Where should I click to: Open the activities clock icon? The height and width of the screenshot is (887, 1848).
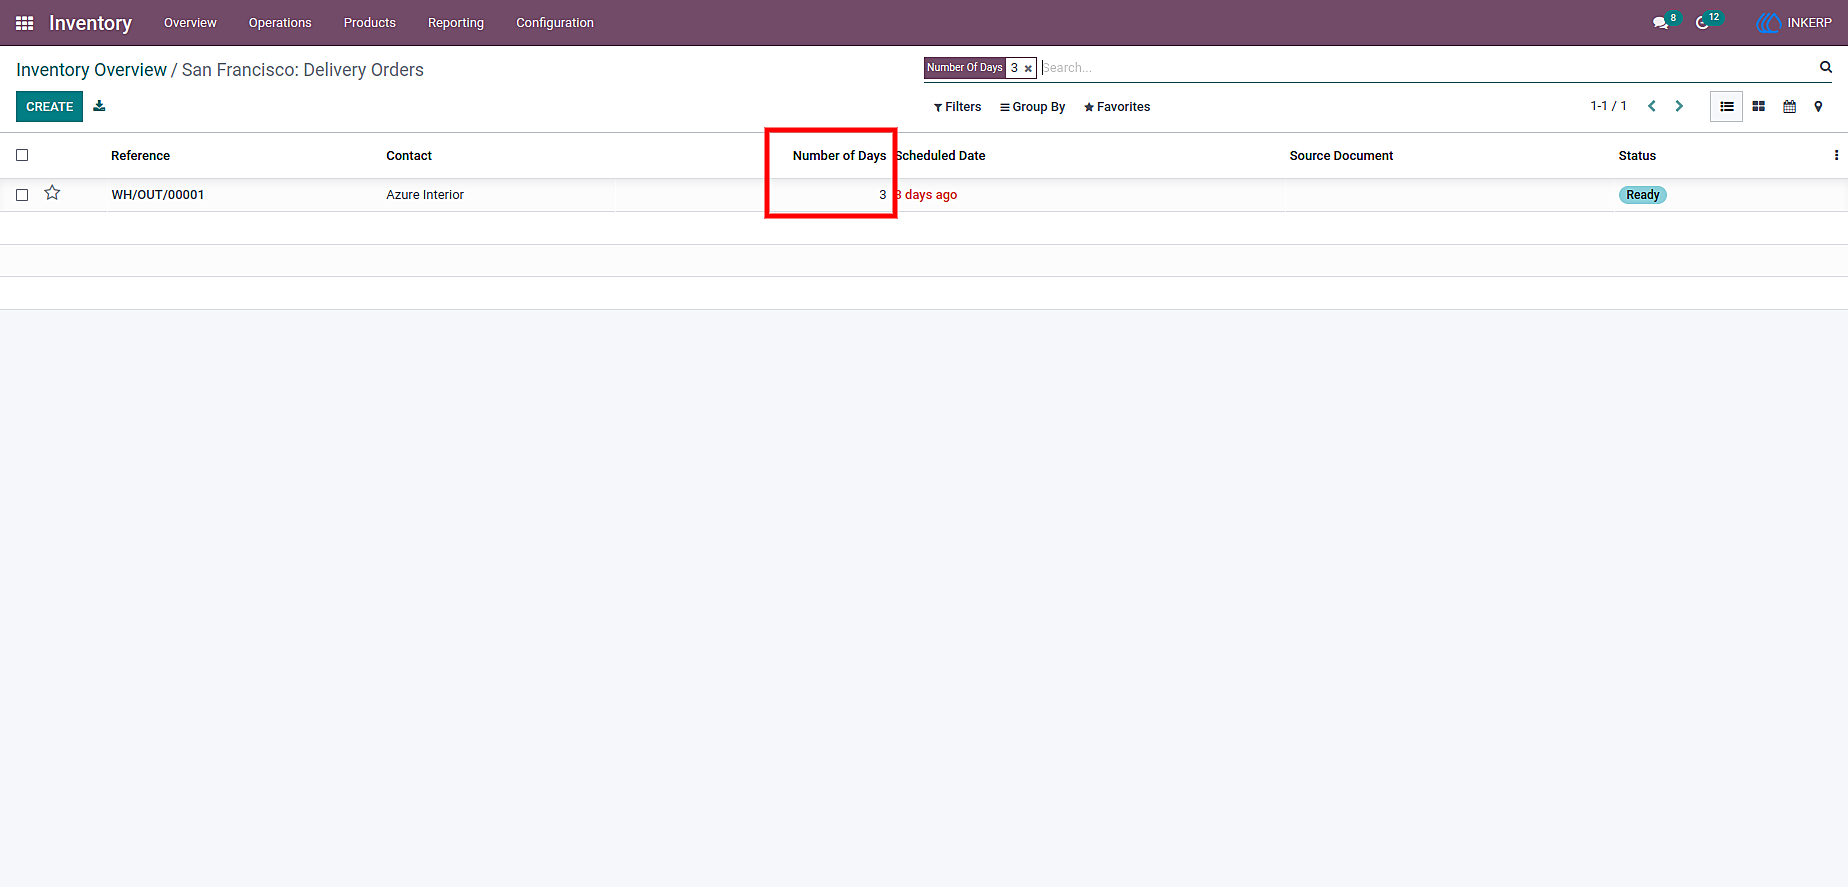click(1702, 23)
